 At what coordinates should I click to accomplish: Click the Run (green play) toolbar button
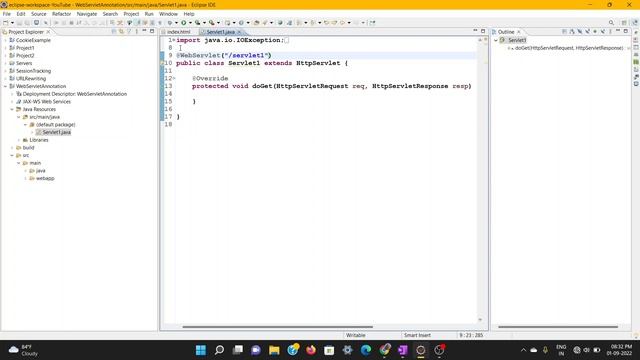point(184,23)
